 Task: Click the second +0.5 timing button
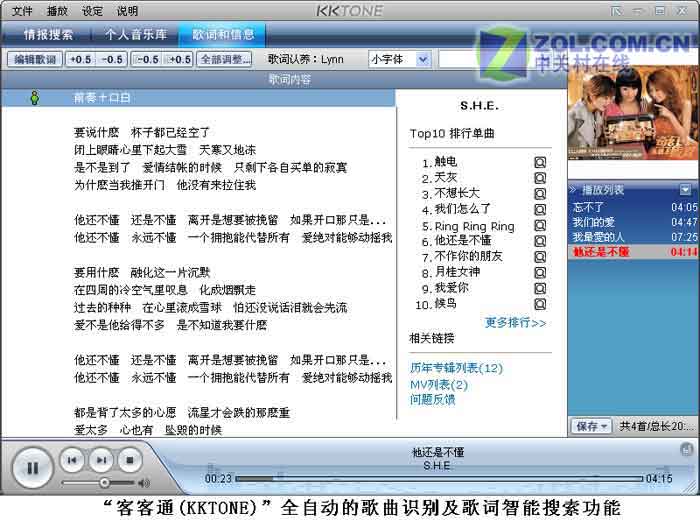click(x=178, y=59)
